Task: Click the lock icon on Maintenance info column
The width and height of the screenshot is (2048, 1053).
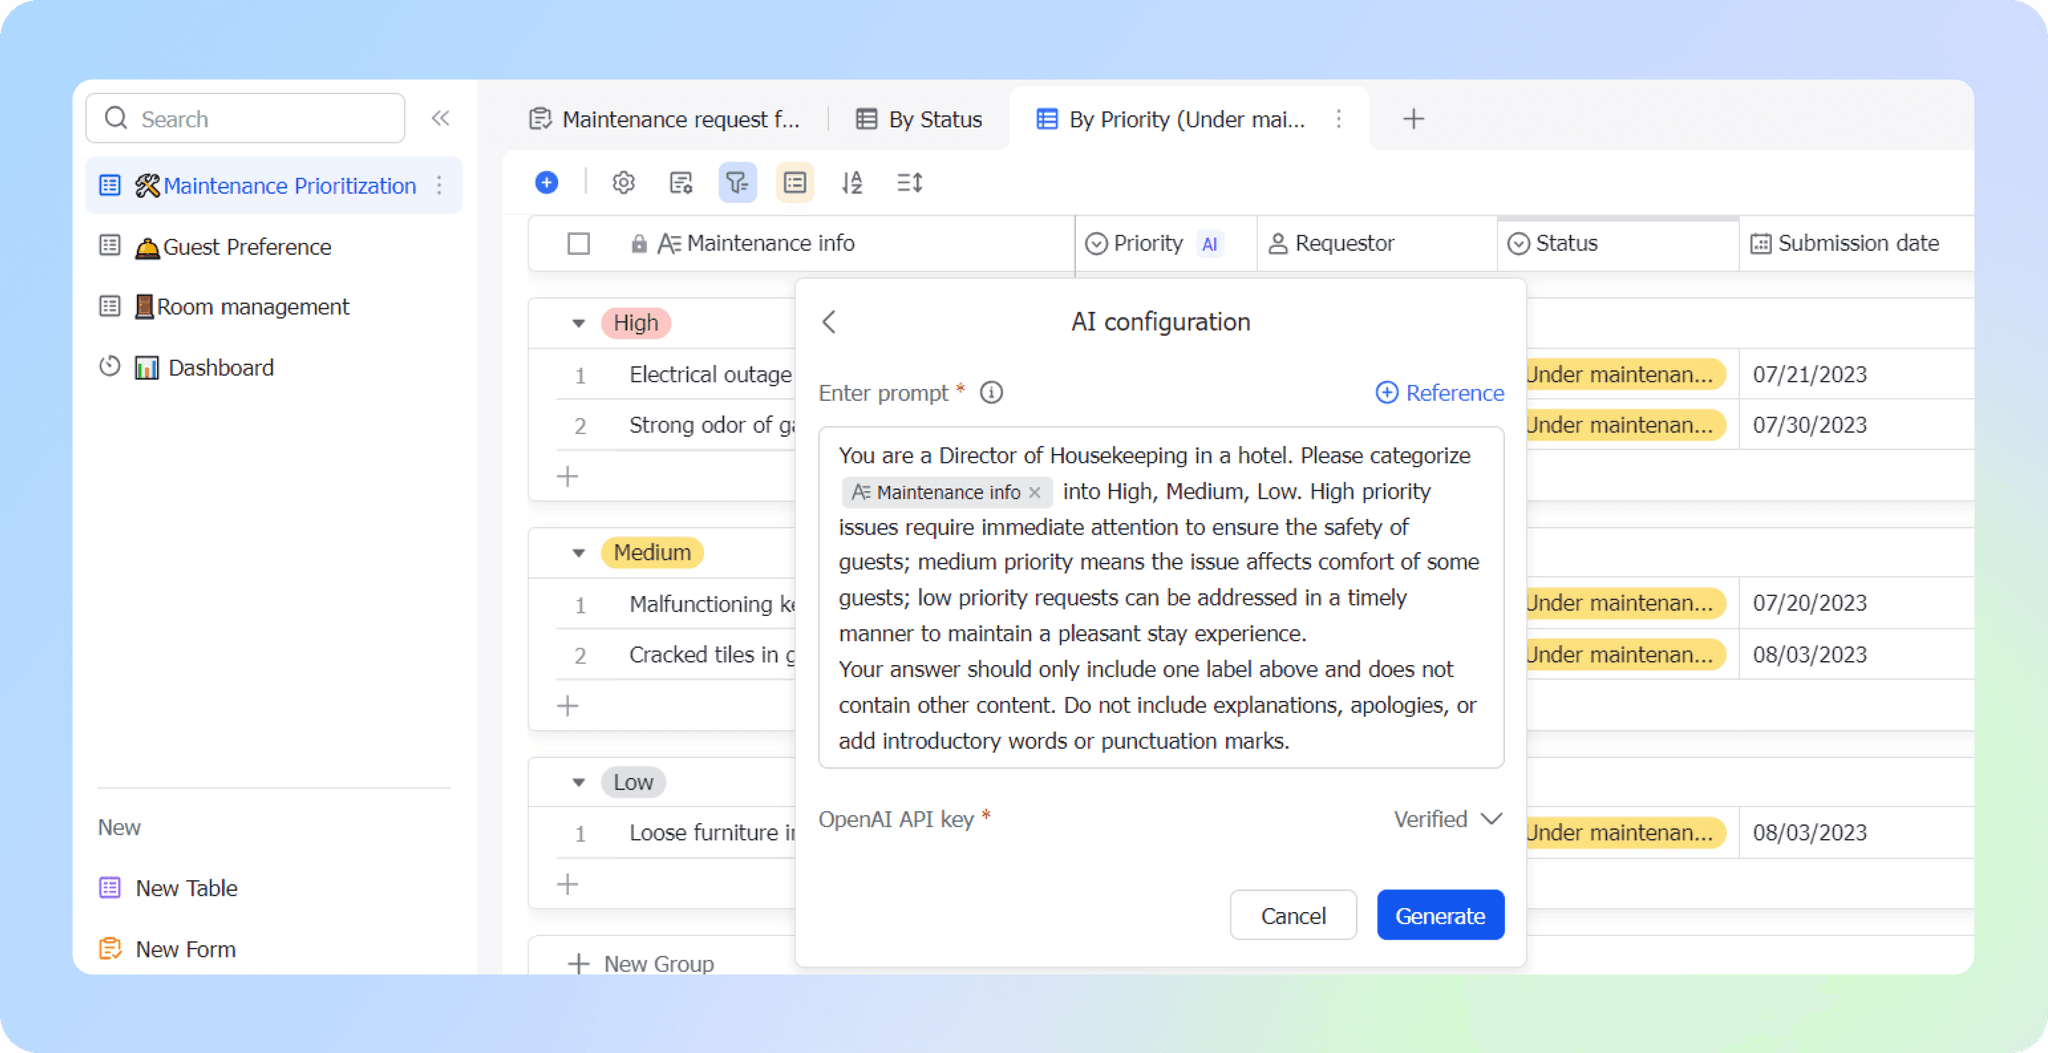Action: [x=640, y=243]
